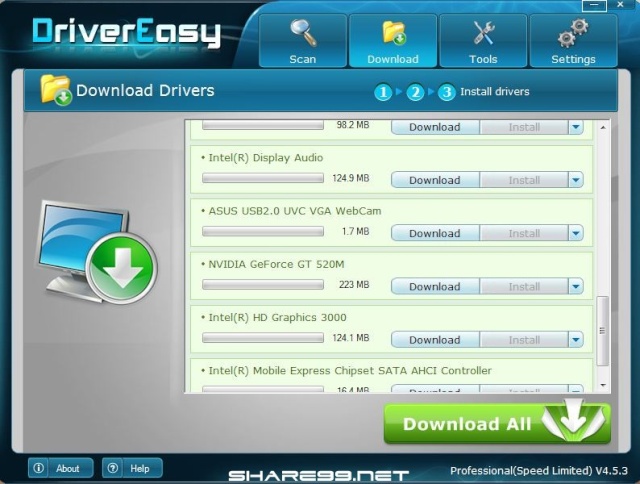The image size is (640, 484).
Task: Click the 124.9 MB size value
Action: pyautogui.click(x=351, y=178)
